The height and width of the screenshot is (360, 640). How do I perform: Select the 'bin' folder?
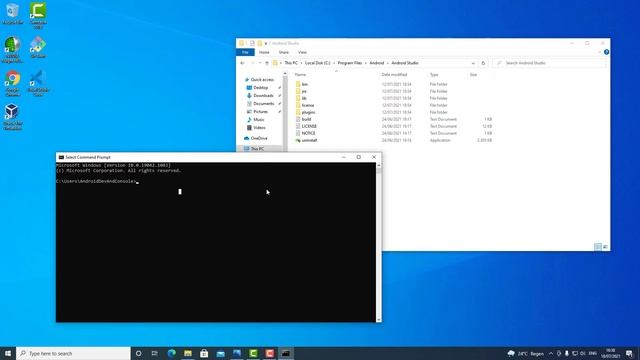[x=304, y=84]
